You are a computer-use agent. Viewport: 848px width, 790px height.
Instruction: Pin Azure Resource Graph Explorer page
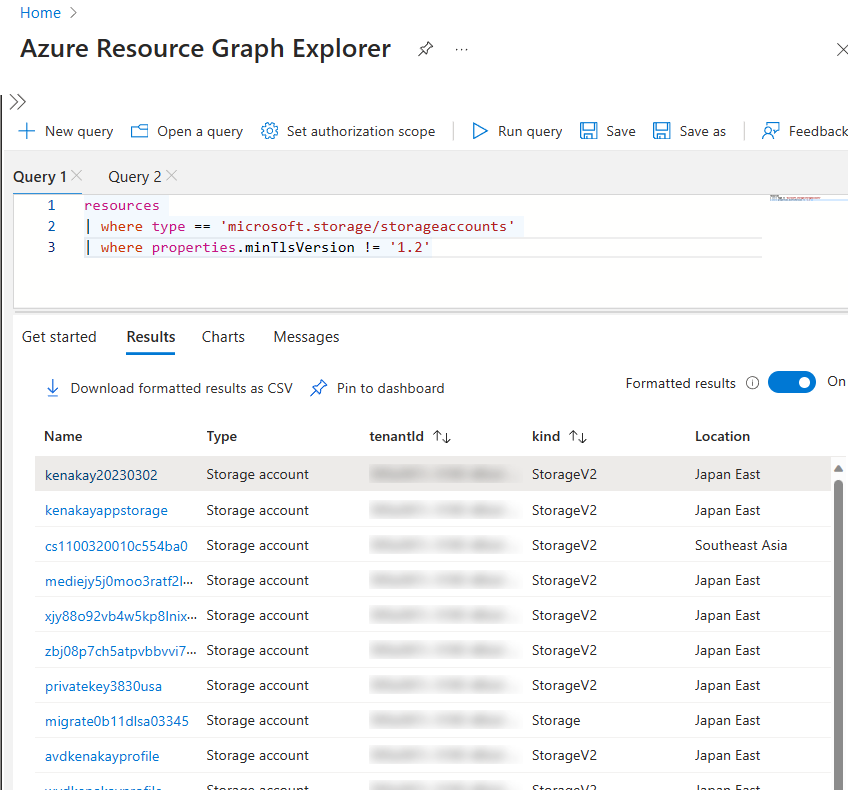click(x=426, y=49)
